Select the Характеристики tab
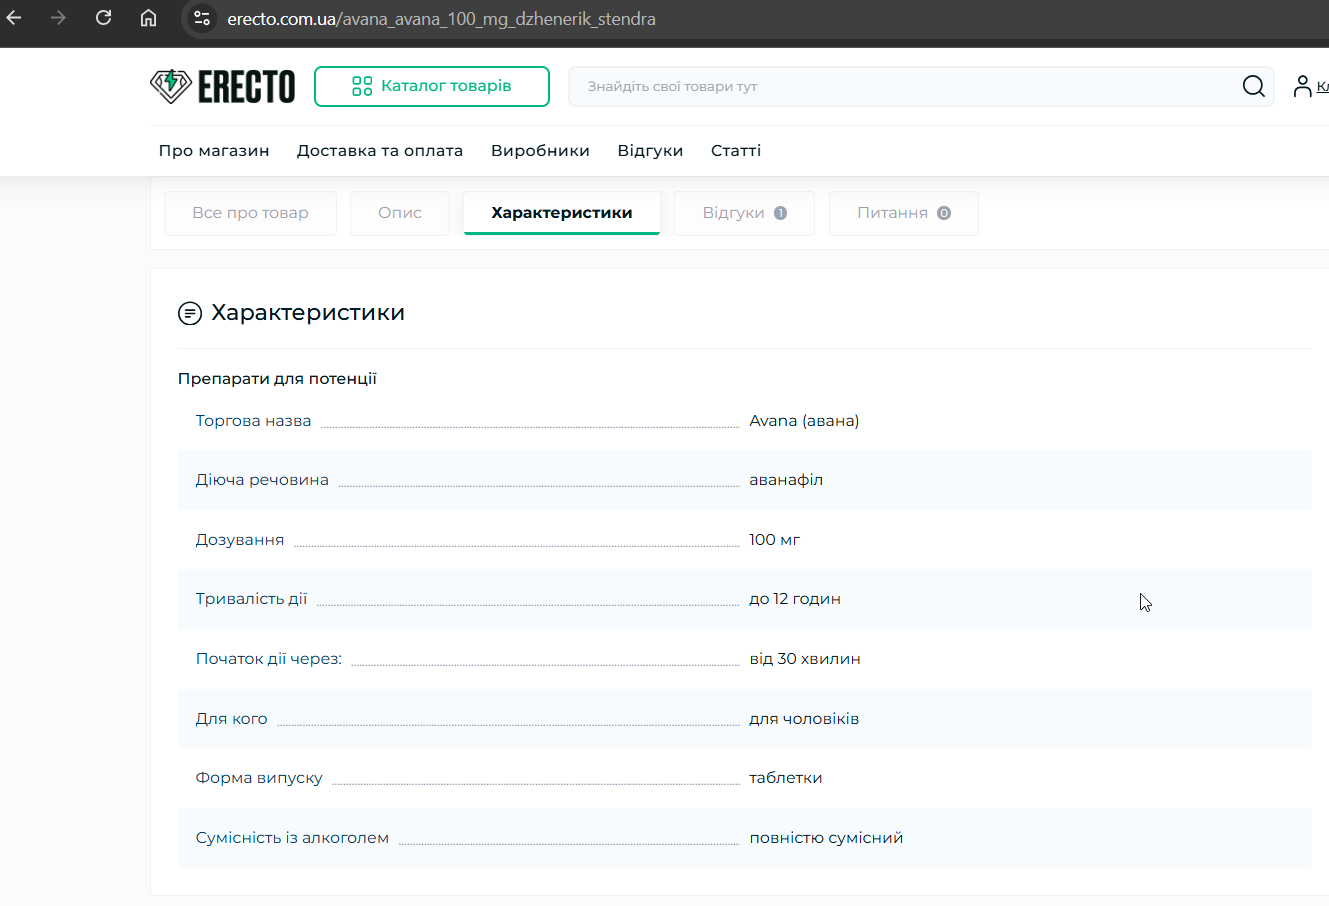This screenshot has width=1329, height=906. tap(562, 213)
